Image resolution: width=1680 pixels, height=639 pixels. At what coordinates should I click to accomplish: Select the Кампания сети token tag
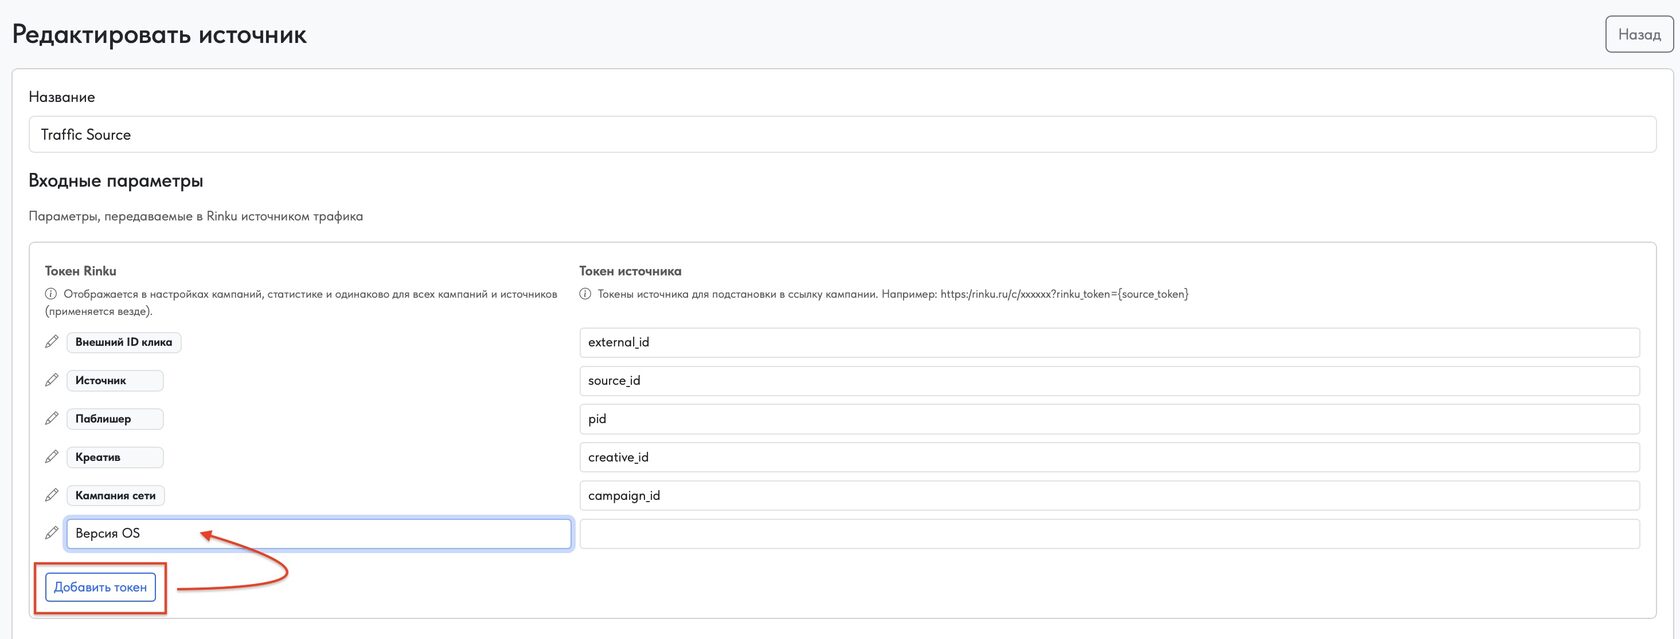pyautogui.click(x=116, y=495)
